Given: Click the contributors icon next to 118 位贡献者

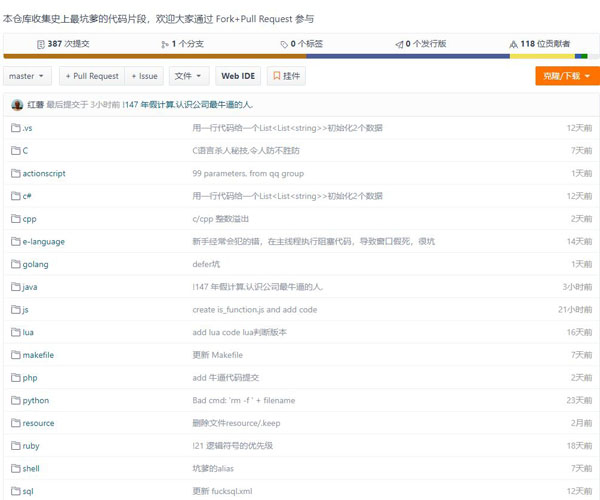Looking at the screenshot, I should pyautogui.click(x=514, y=44).
